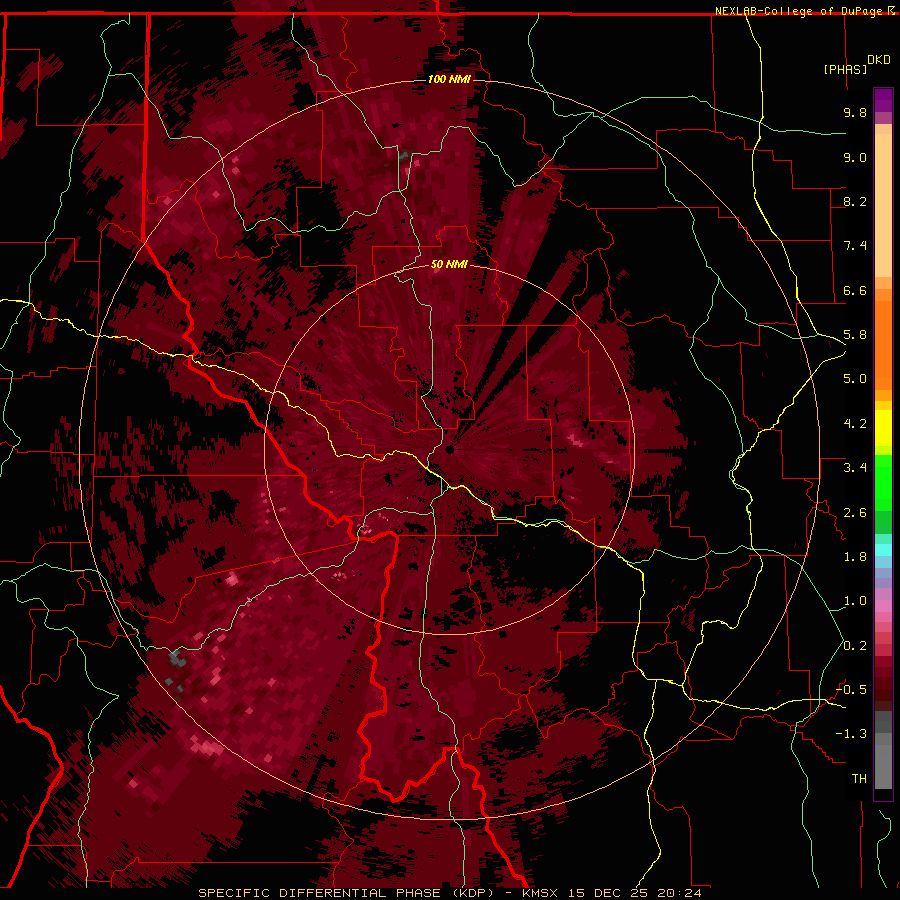The height and width of the screenshot is (900, 900).
Task: Click the yellow segment of the color bar
Action: 883,428
